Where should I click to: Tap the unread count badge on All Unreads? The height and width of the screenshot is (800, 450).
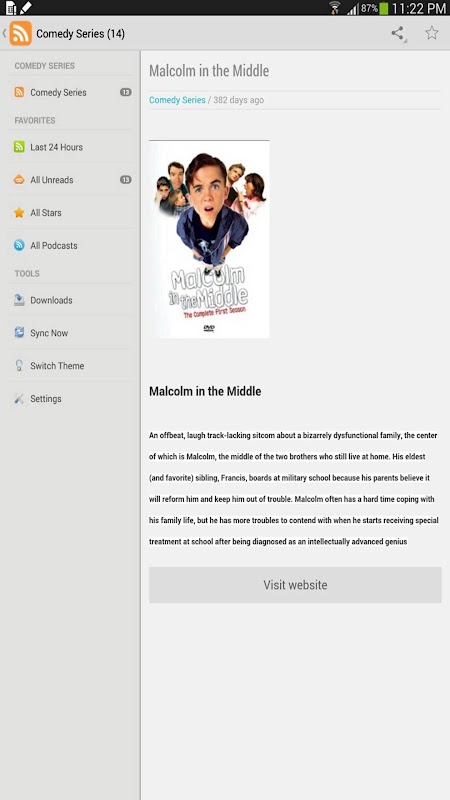[x=126, y=180]
